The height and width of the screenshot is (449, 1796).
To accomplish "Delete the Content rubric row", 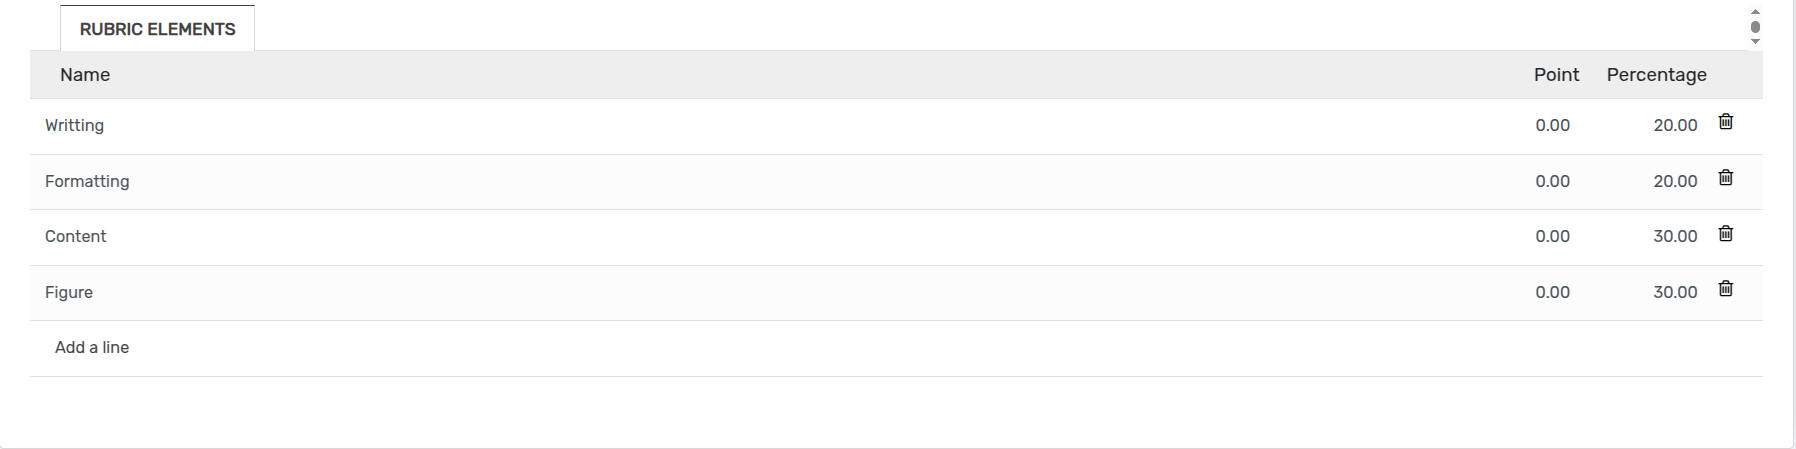I will (1725, 234).
